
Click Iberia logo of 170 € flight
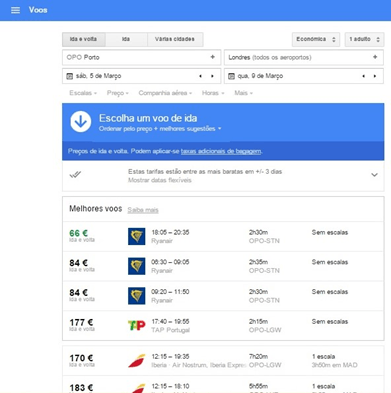137,361
